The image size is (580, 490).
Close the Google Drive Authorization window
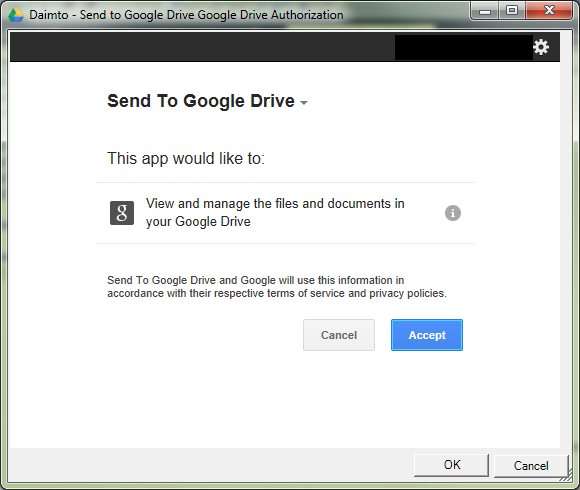tap(549, 11)
